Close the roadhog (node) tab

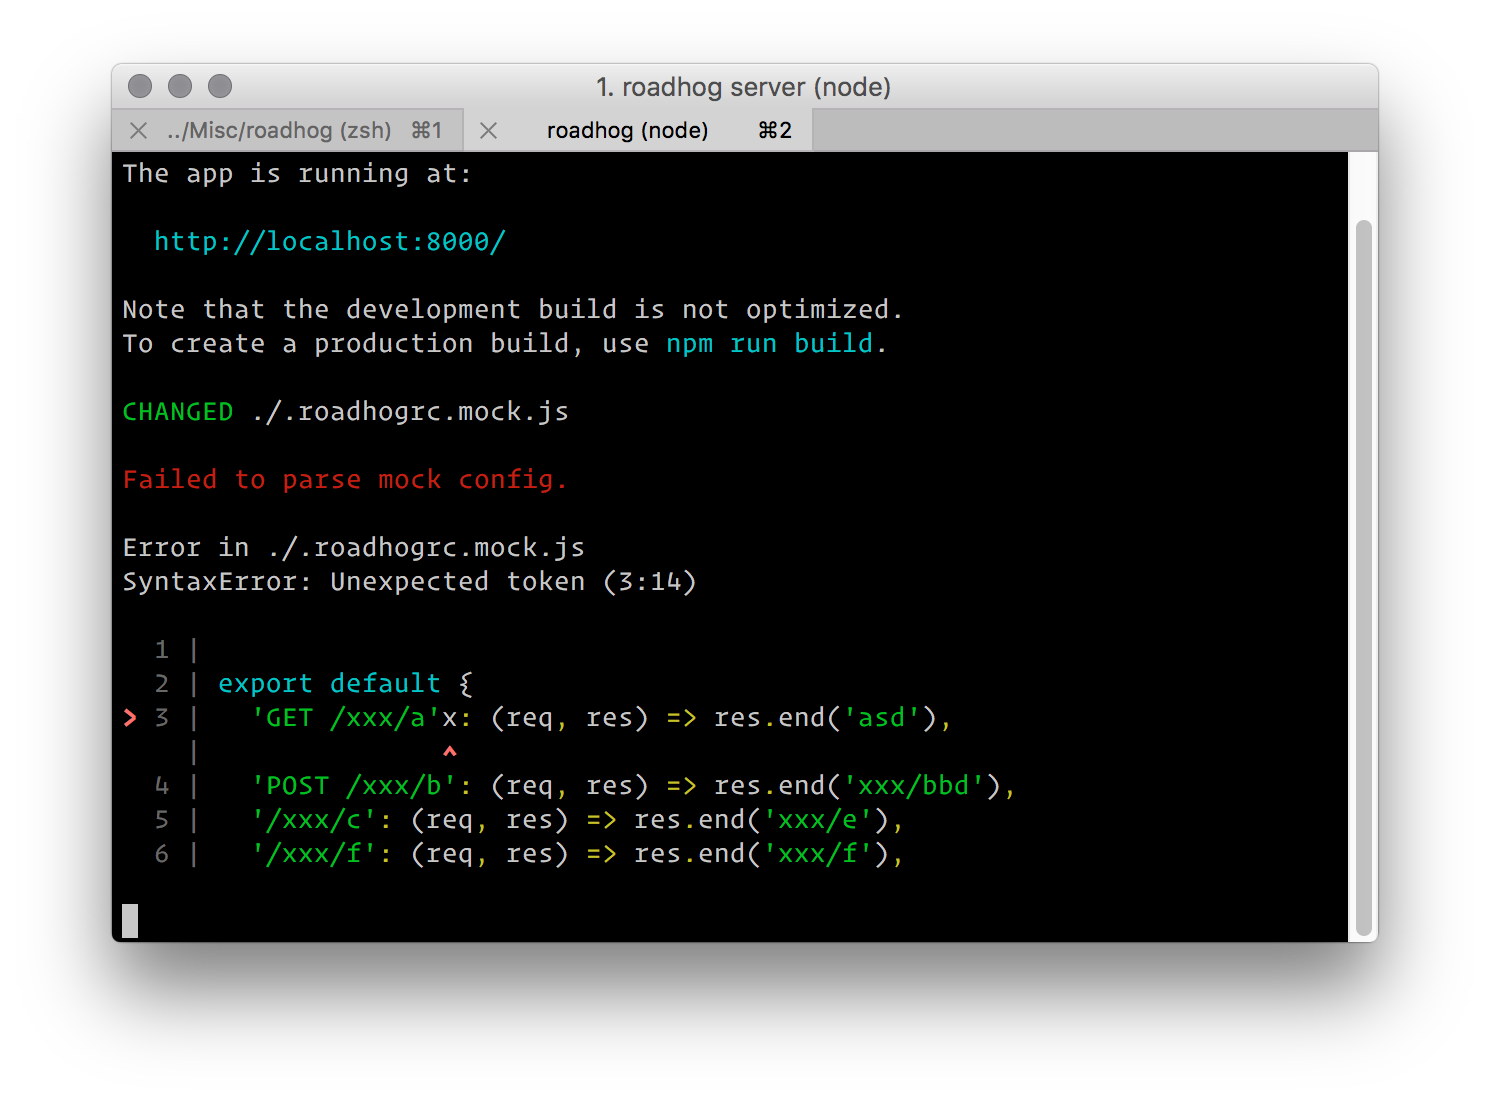(x=488, y=131)
